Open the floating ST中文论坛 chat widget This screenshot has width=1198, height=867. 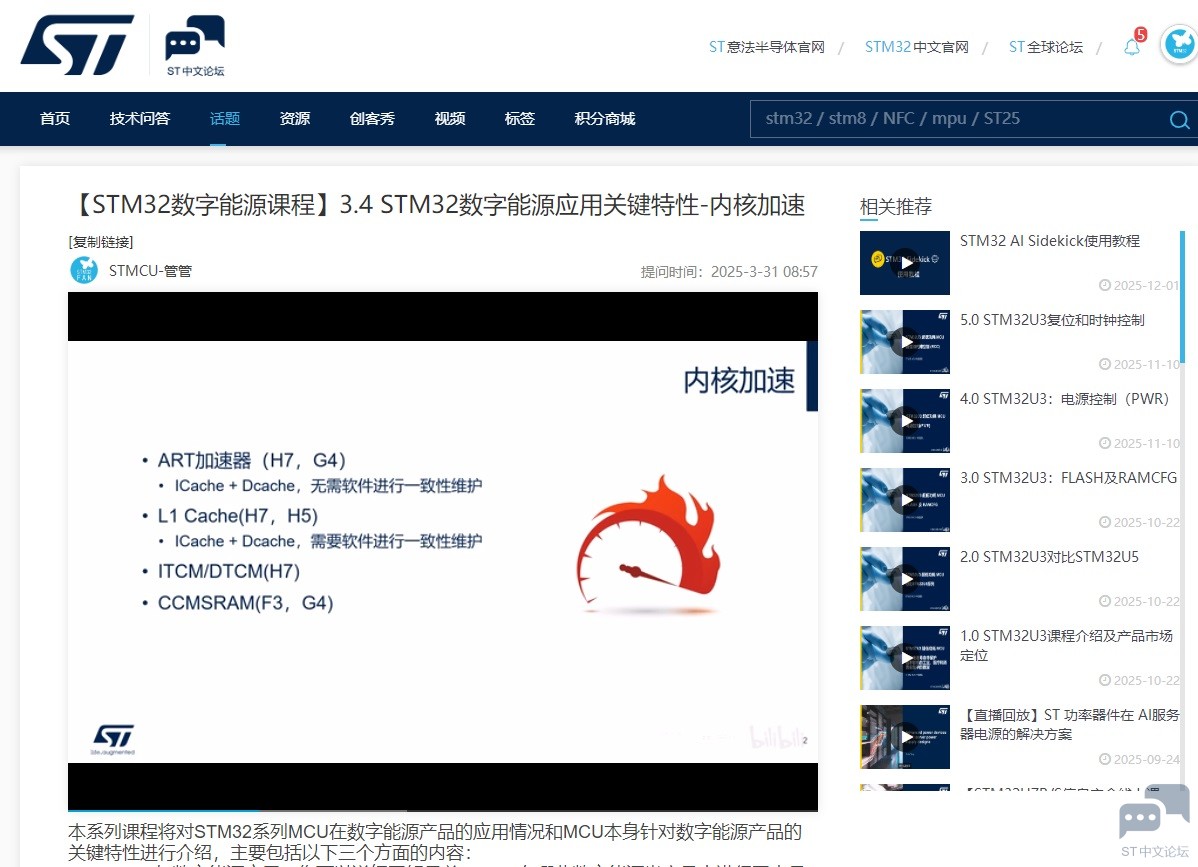1154,822
